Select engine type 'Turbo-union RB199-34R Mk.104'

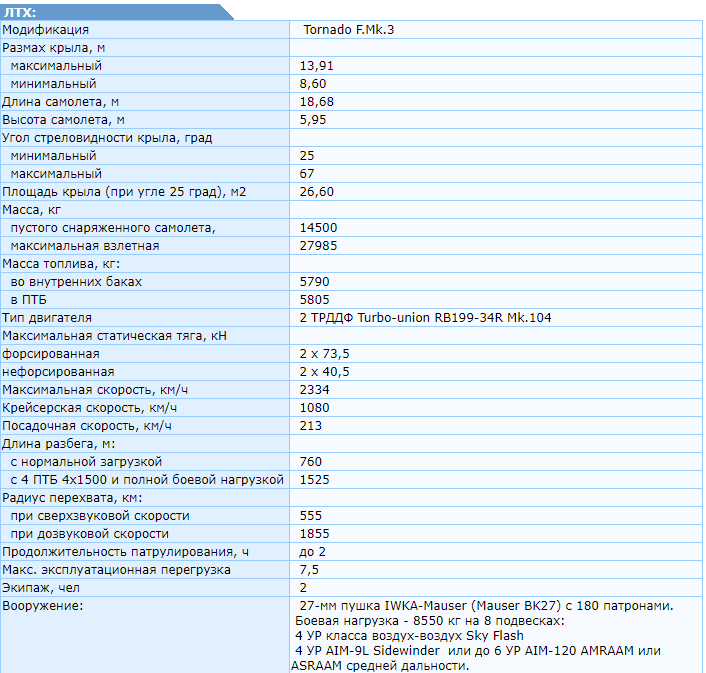click(x=454, y=318)
